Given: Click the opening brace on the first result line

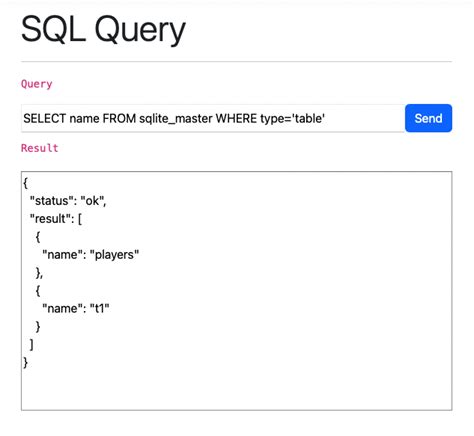Looking at the screenshot, I should click(26, 183).
